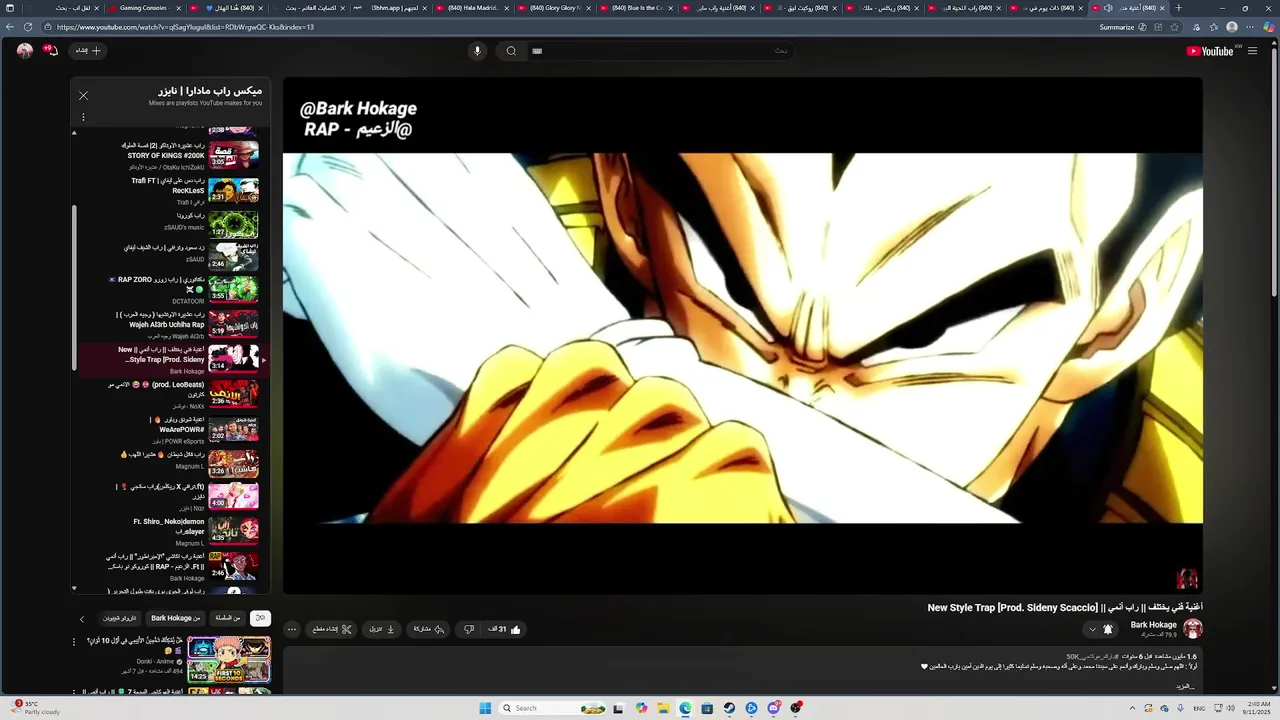Switch to the Gaming Consoles browser tab
Viewport: 1280px width, 720px height.
[143, 8]
